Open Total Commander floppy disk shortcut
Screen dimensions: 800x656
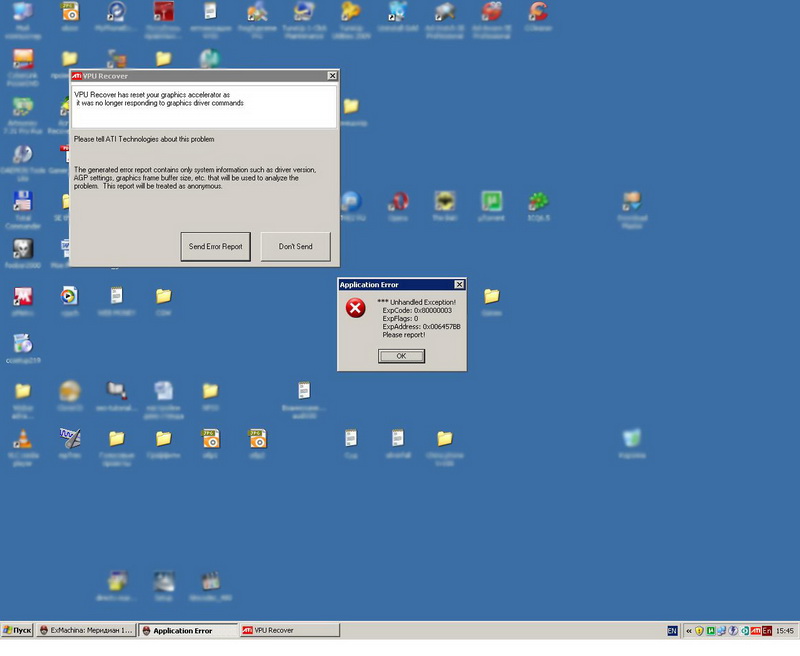point(22,203)
